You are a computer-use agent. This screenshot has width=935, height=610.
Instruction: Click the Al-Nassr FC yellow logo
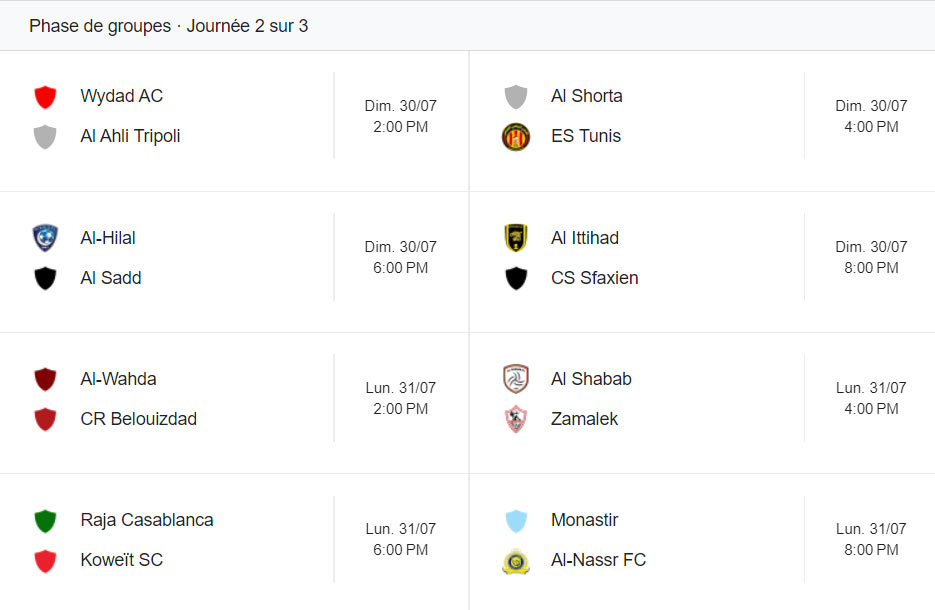point(516,561)
